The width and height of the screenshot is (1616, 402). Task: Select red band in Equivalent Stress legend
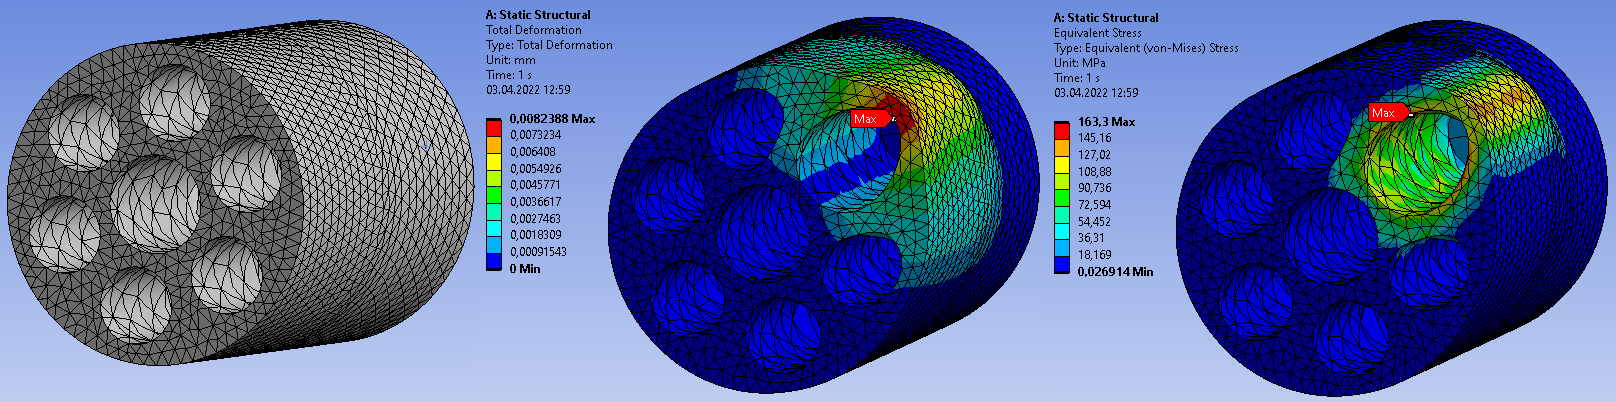(1062, 130)
